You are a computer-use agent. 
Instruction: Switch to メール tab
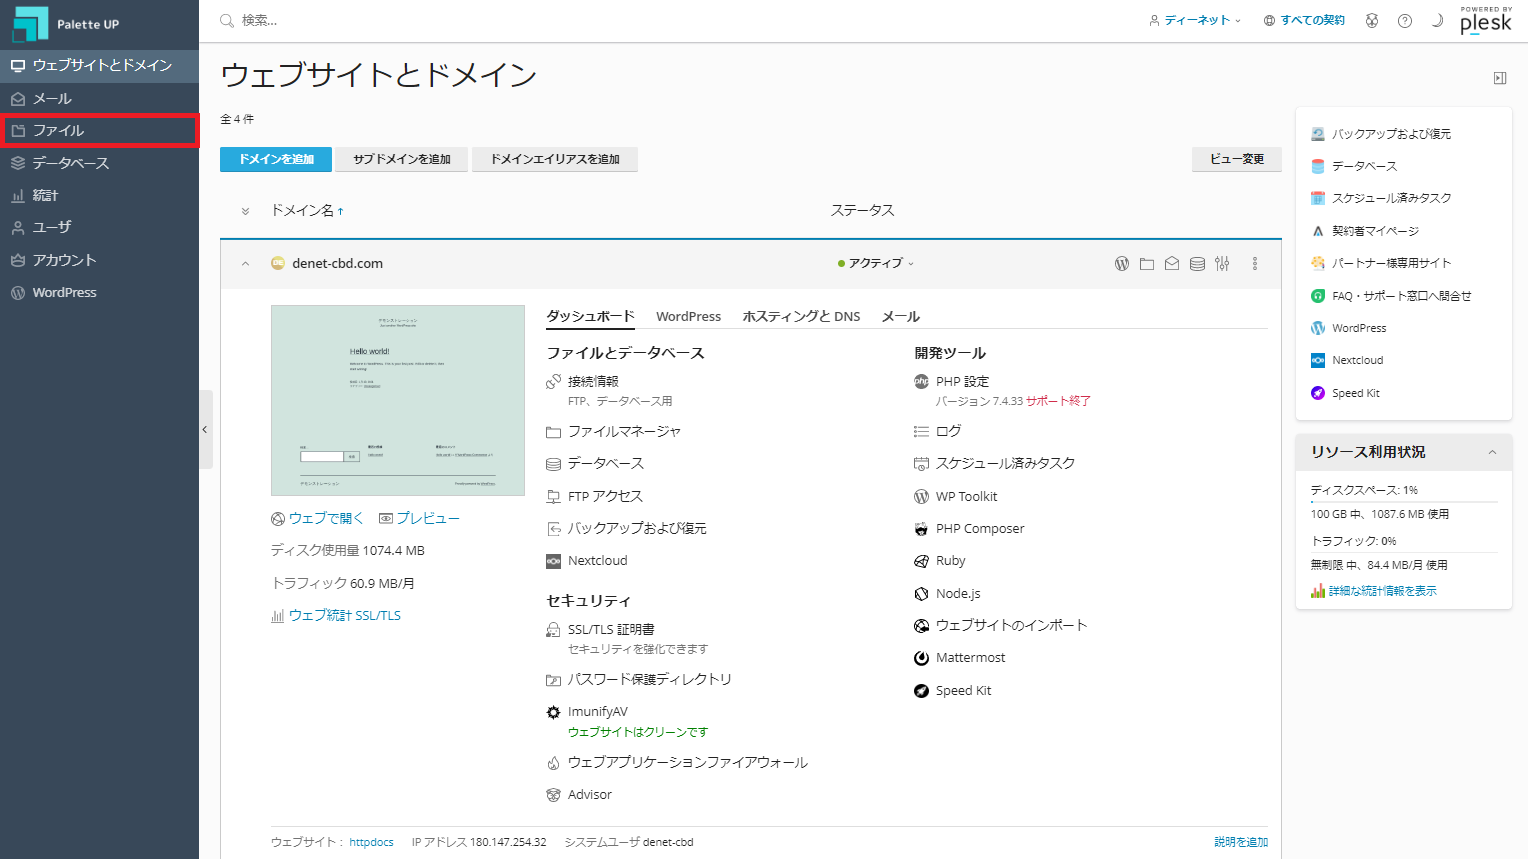(x=900, y=316)
